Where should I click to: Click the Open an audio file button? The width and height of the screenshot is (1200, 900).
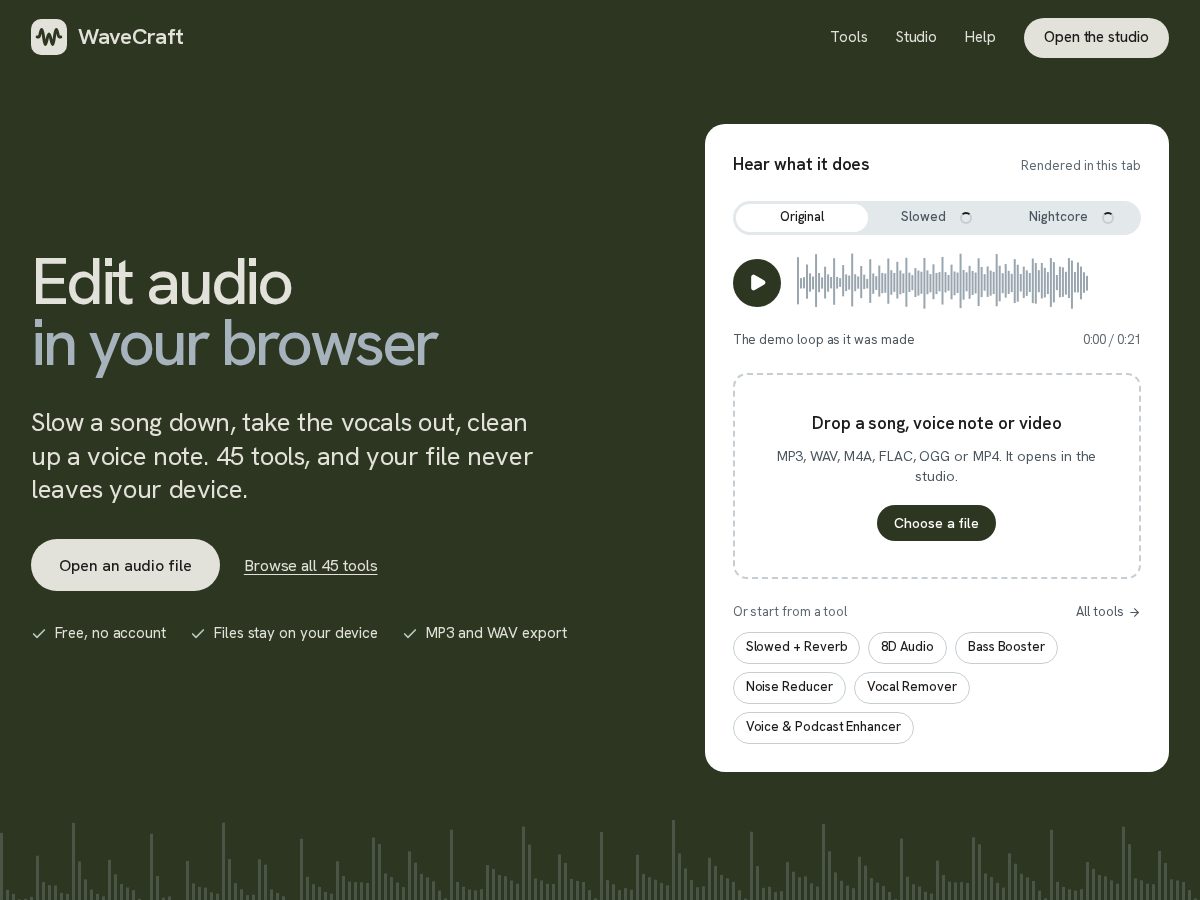[x=125, y=565]
